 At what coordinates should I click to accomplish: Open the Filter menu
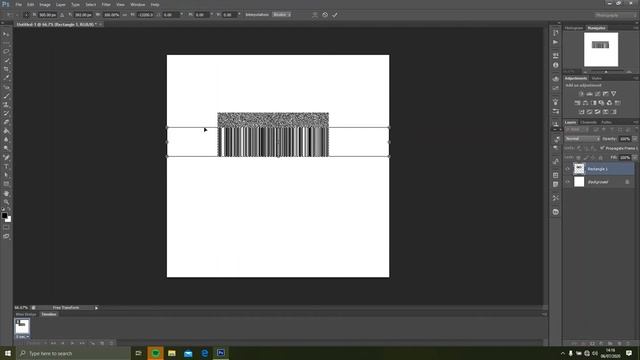(106, 4)
